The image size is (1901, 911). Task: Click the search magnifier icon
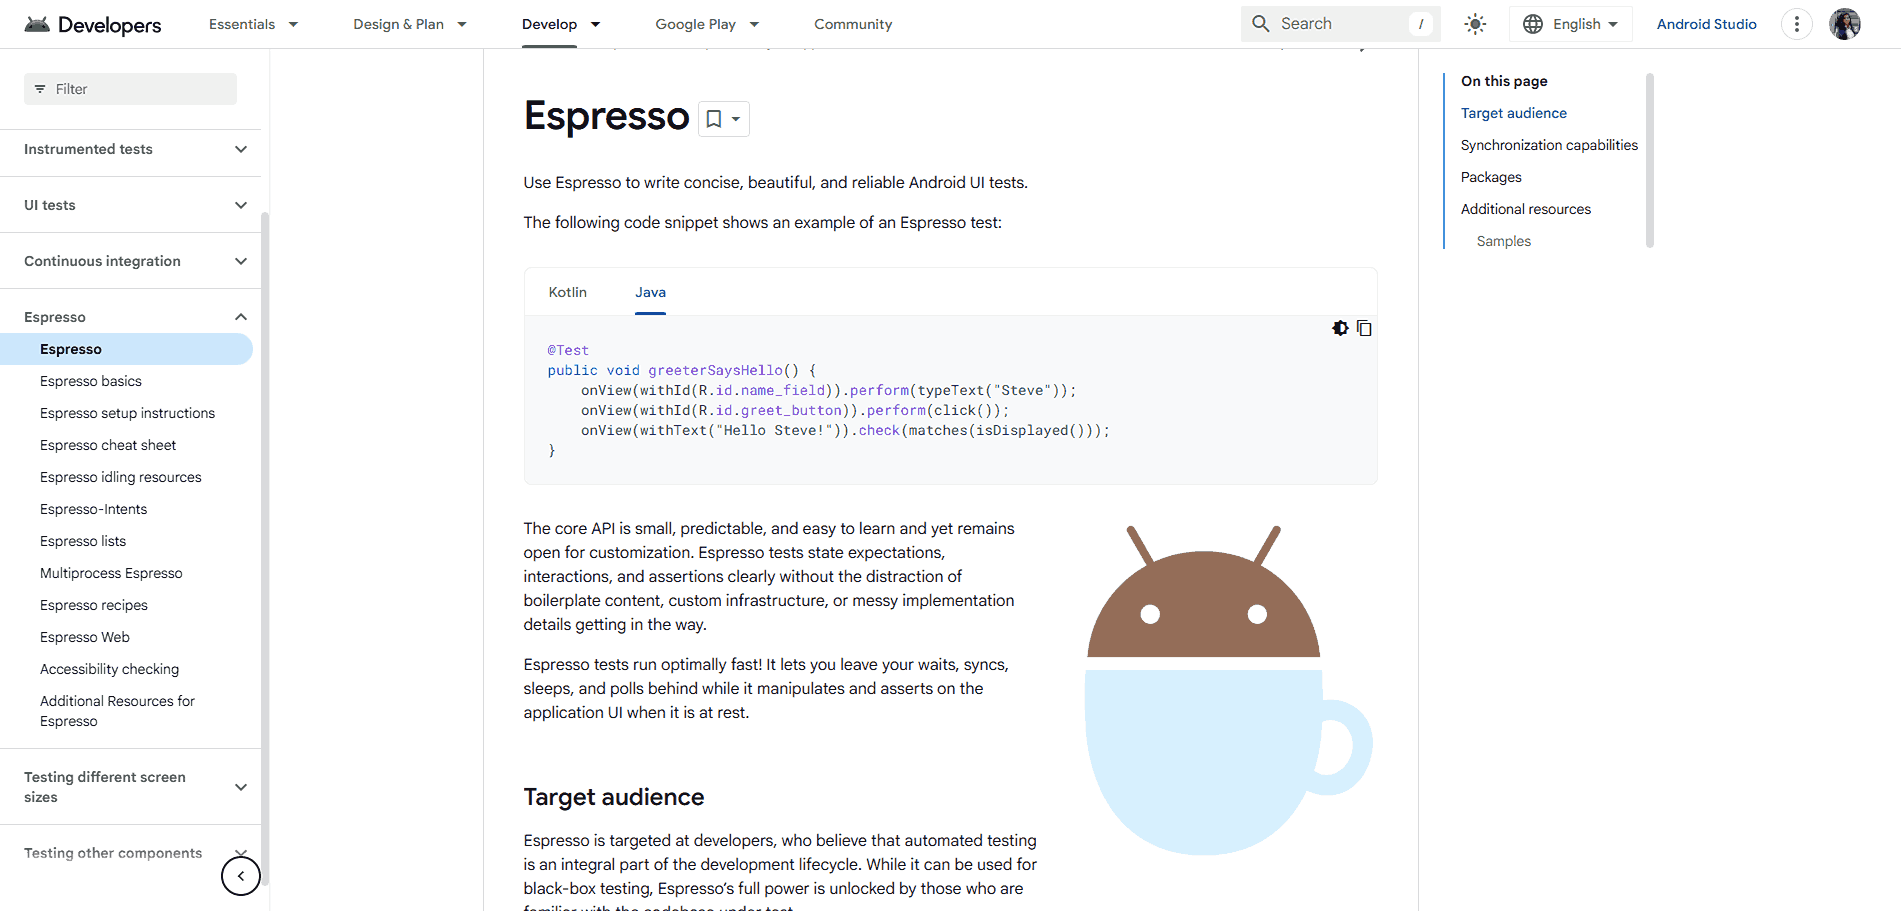click(x=1260, y=23)
